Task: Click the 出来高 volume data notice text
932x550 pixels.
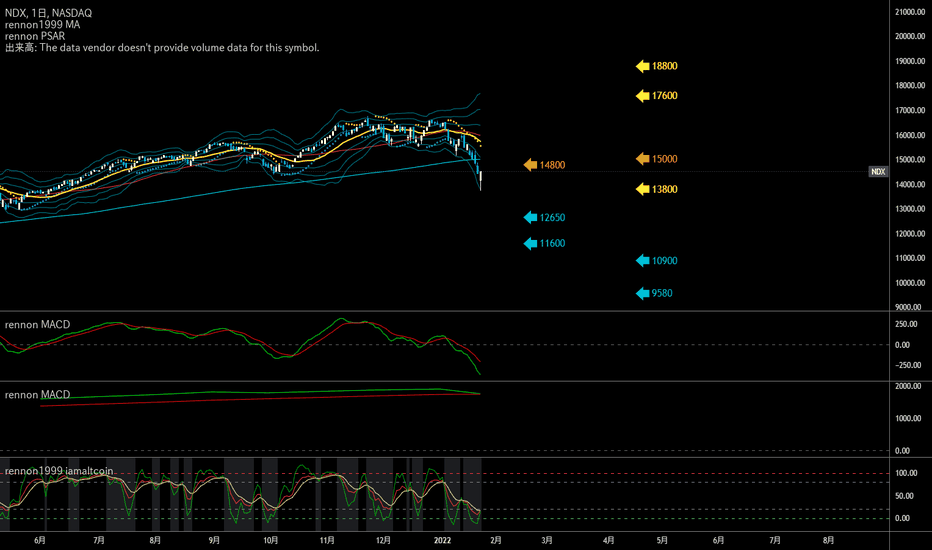Action: click(x=162, y=48)
